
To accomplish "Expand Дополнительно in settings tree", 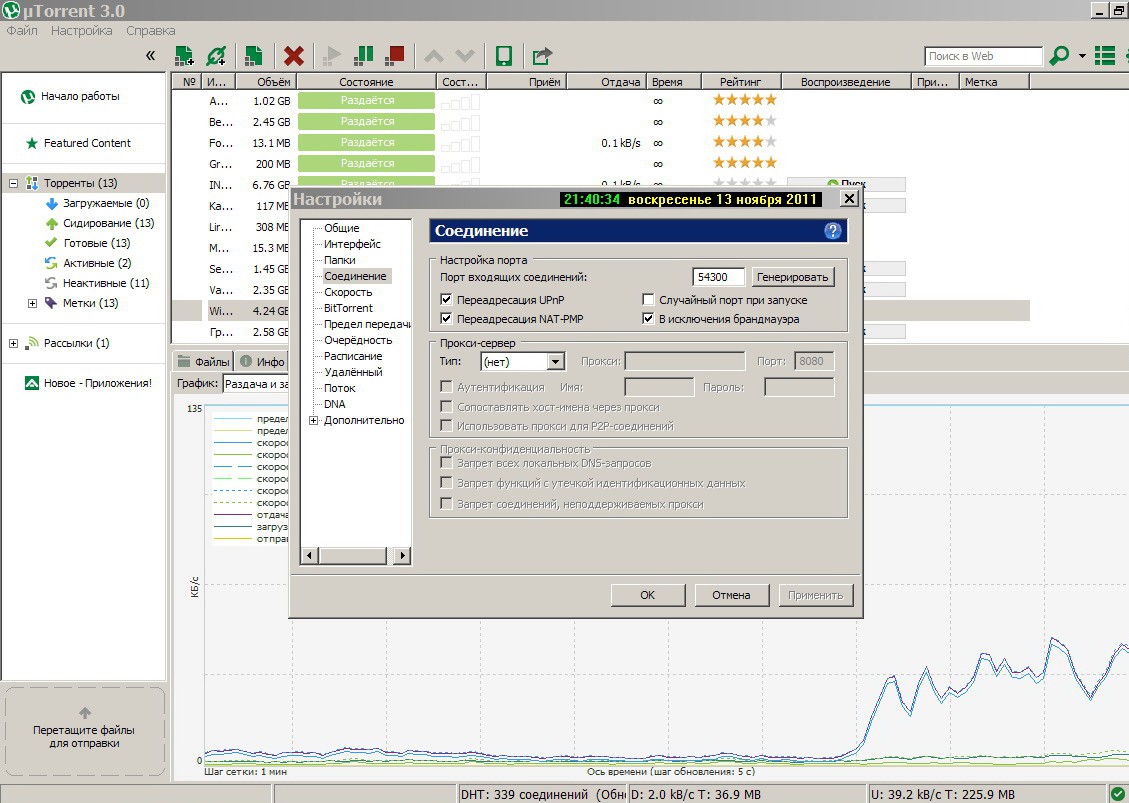I will [313, 420].
